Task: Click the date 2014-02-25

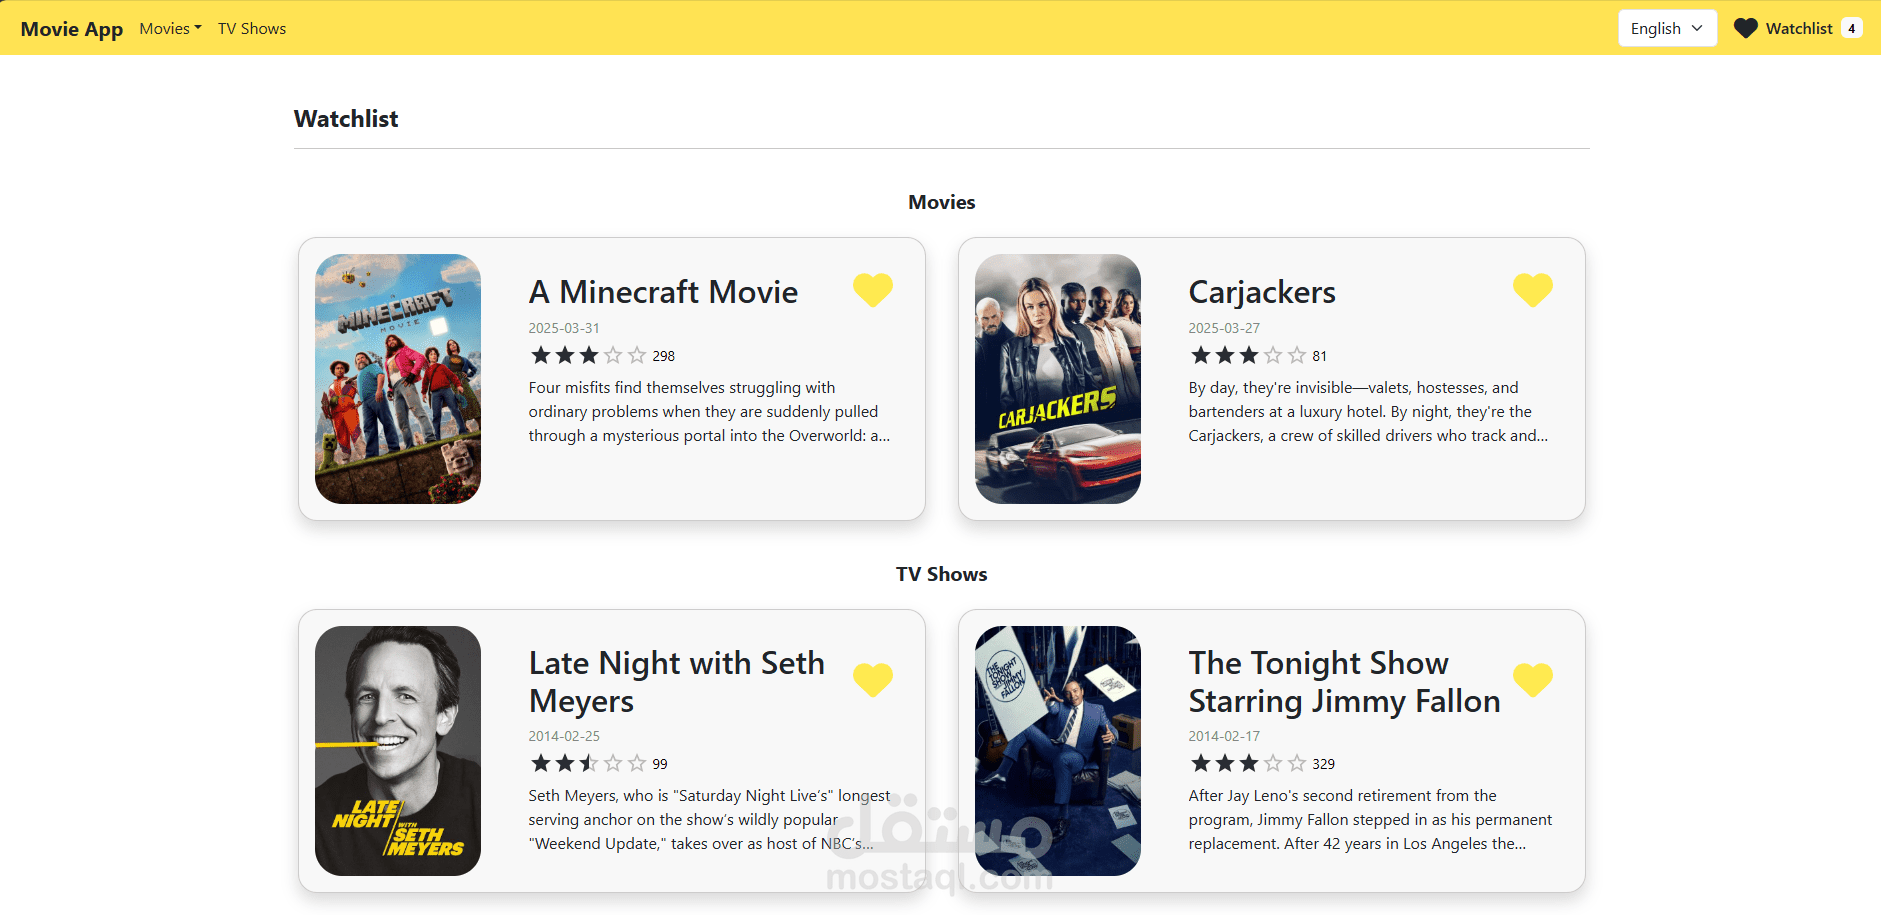Action: tap(564, 736)
